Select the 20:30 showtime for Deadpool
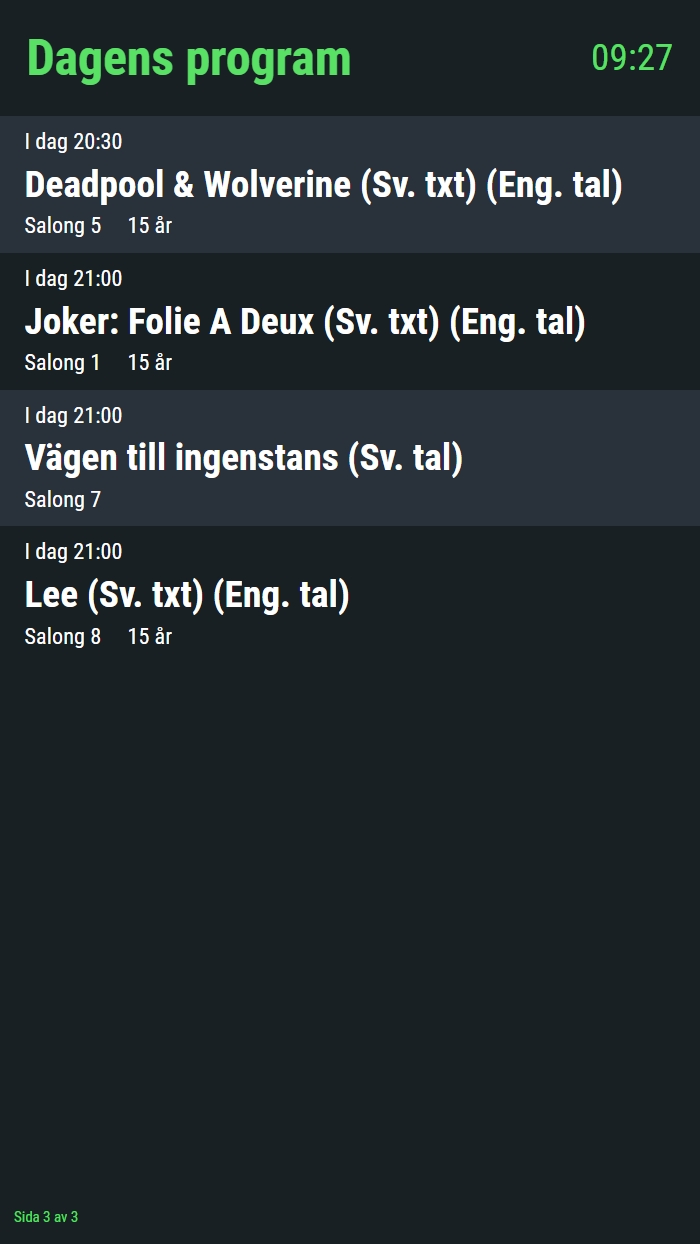The width and height of the screenshot is (700, 1244). (x=73, y=142)
